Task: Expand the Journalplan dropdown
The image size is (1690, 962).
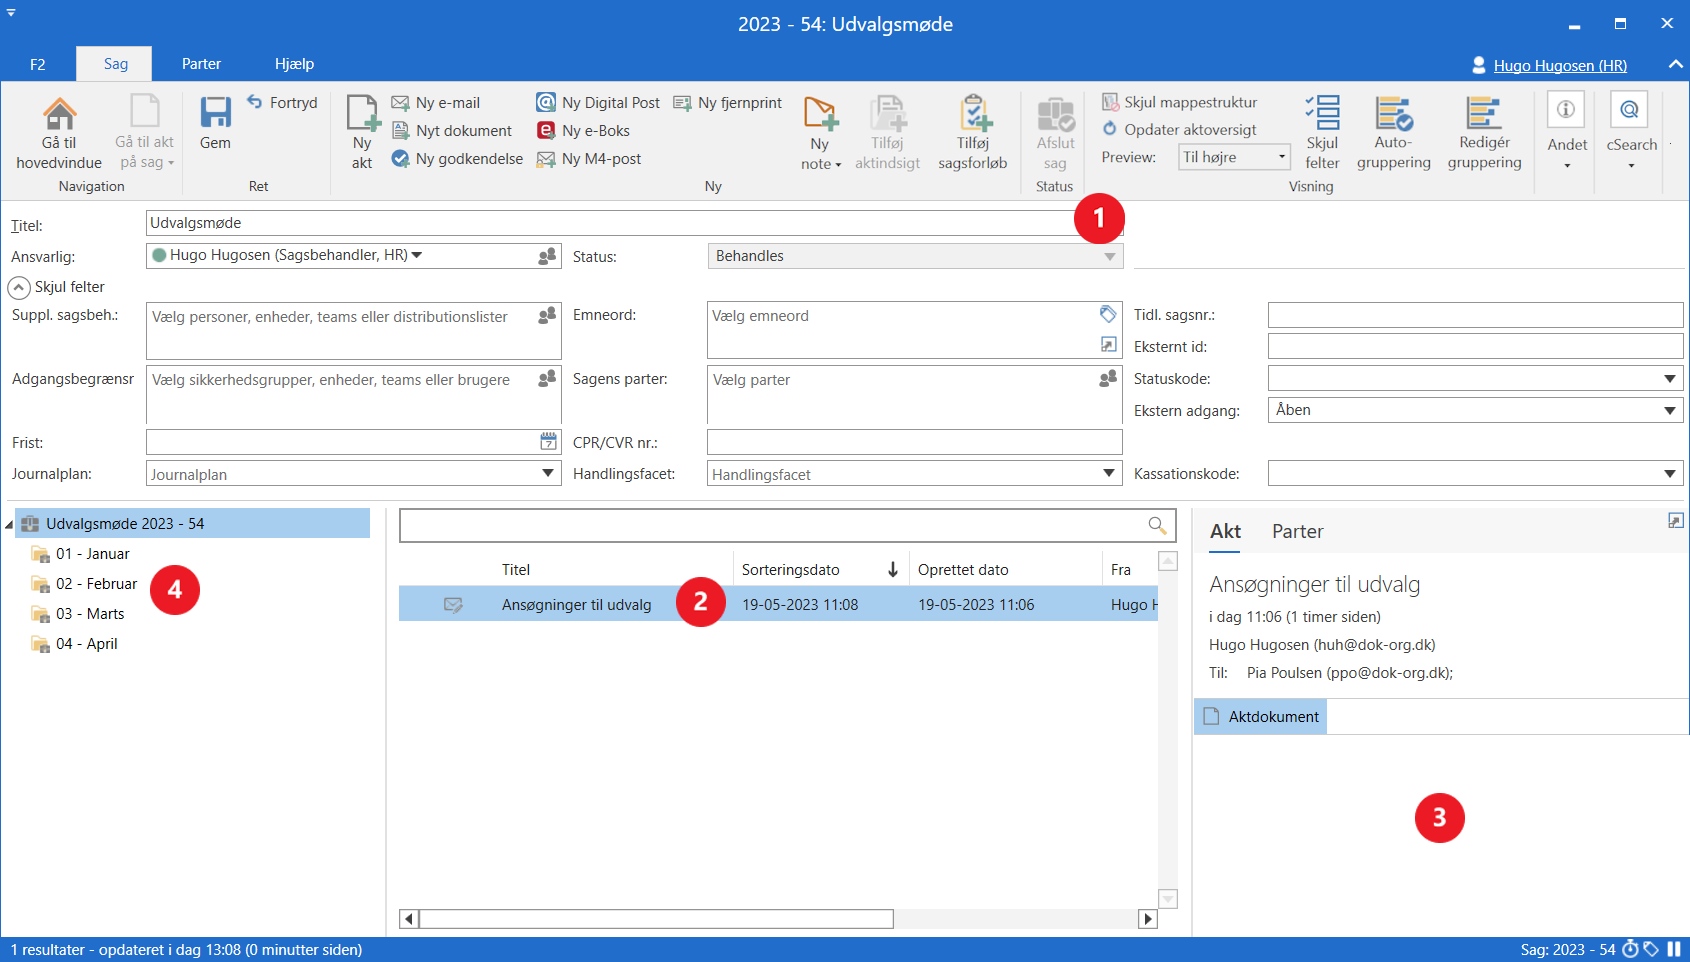Action: click(548, 474)
